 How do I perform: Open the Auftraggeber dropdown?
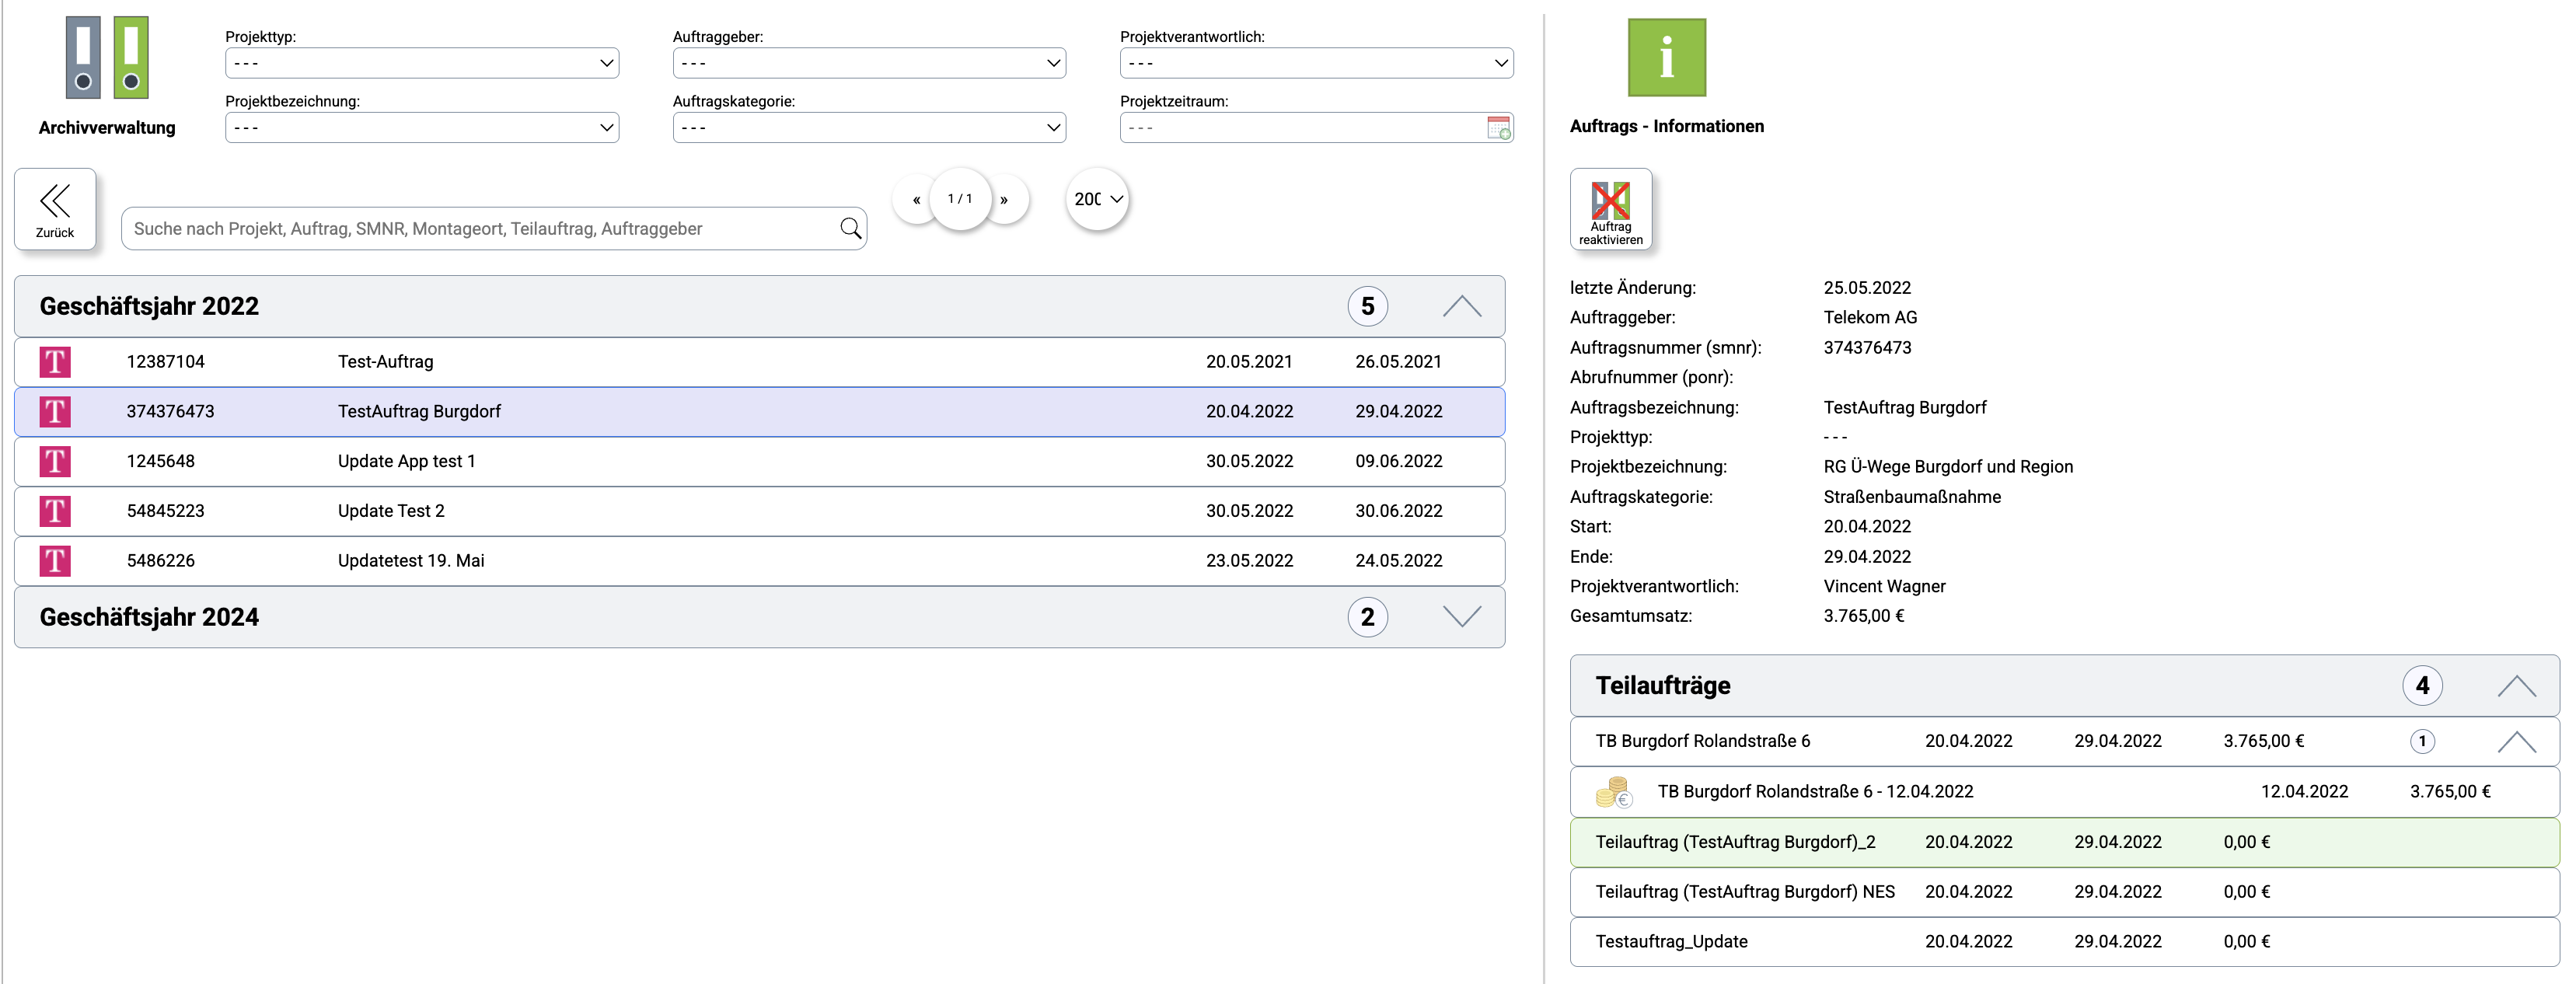coord(868,63)
